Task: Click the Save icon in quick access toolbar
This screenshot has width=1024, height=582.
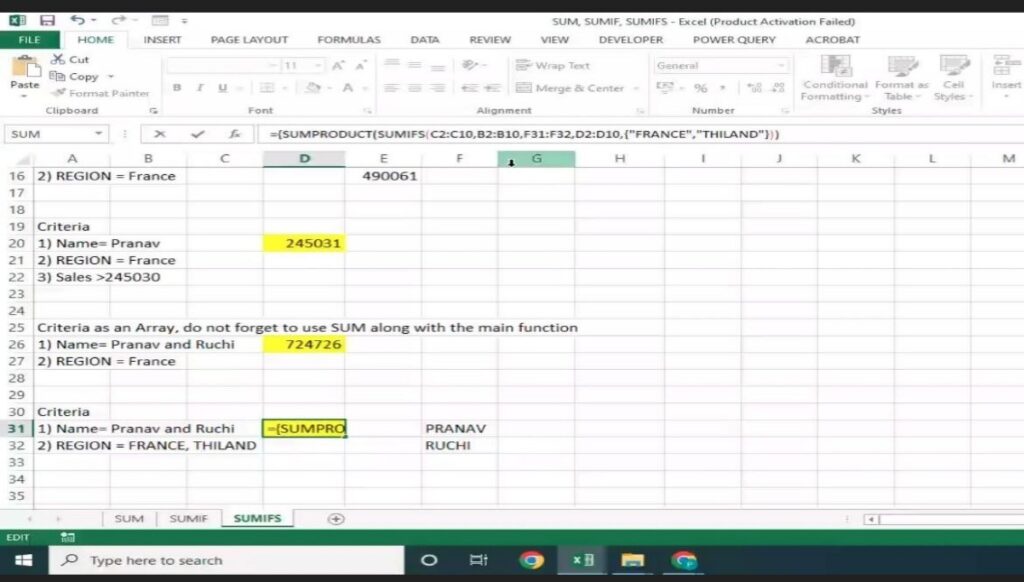Action: (x=47, y=20)
